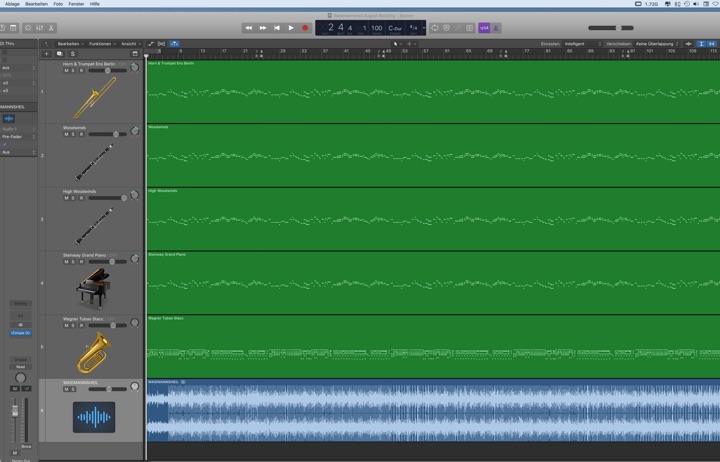Click the master volume slider in control bar

tap(611, 28)
